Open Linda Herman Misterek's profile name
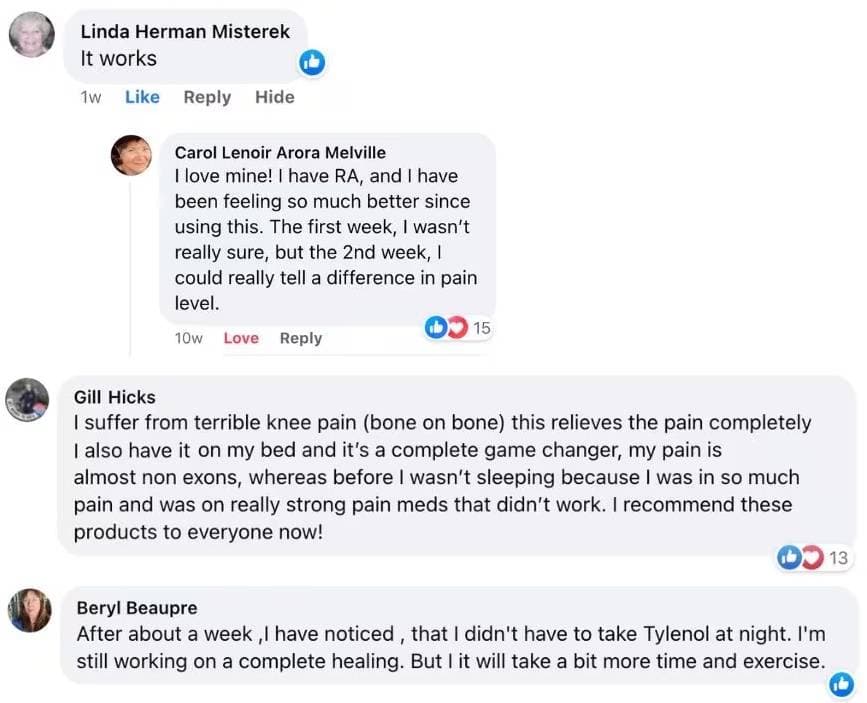This screenshot has height=703, width=867. [186, 32]
